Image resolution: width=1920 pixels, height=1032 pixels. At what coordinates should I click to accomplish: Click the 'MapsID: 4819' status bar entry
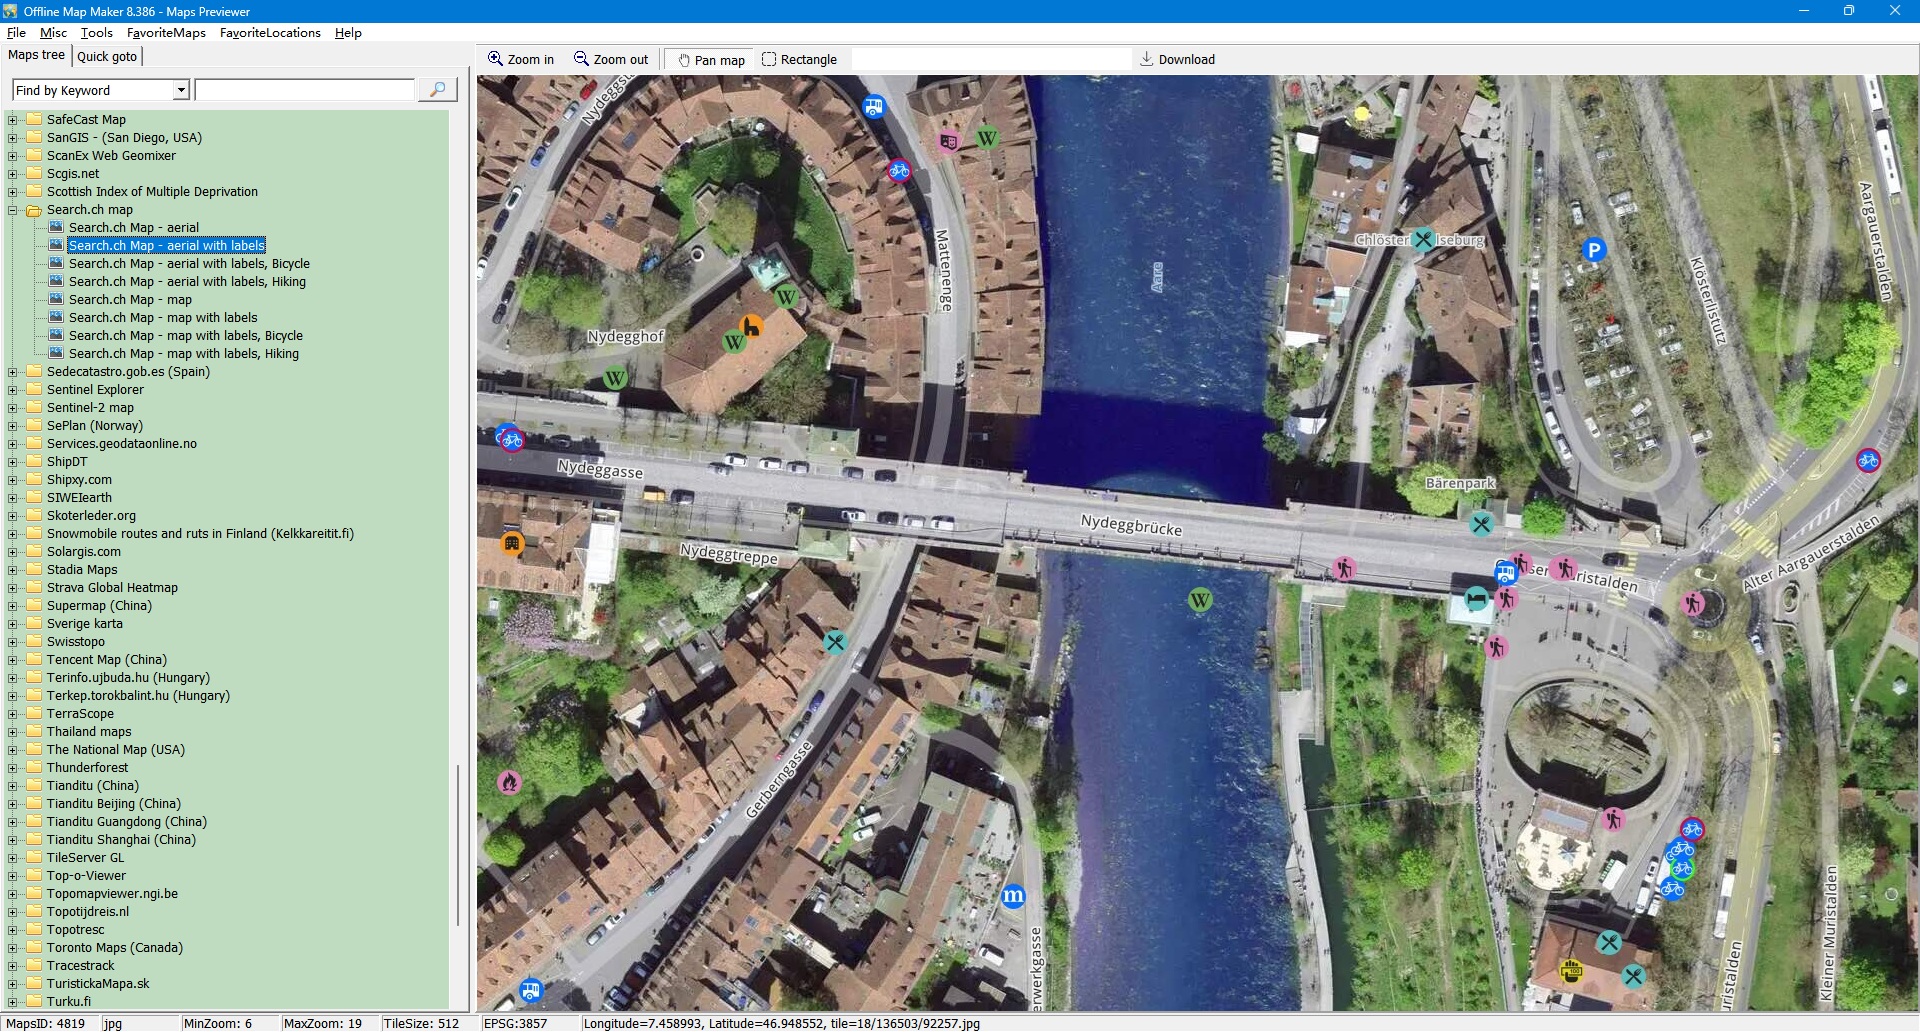click(46, 1023)
